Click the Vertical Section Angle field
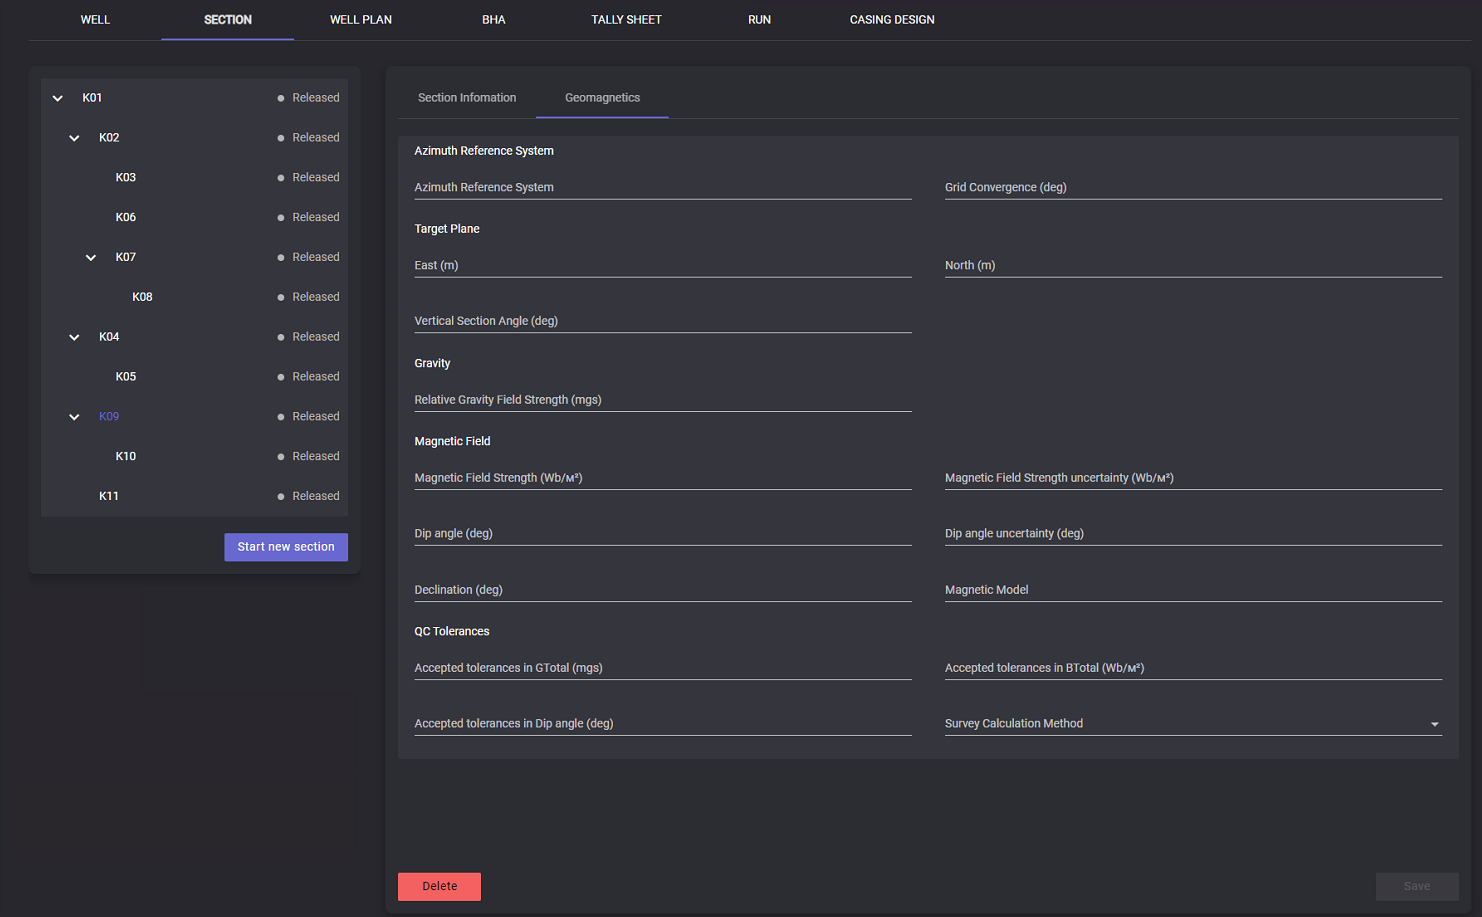 662,321
